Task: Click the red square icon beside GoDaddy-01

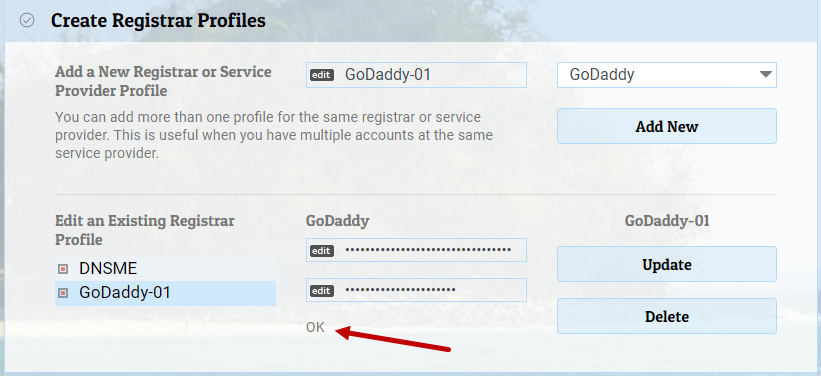Action: coord(63,293)
